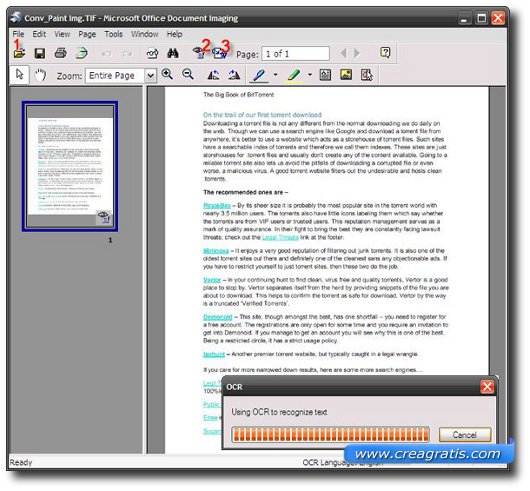
Task: Insert a picture annotation
Action: 346,75
